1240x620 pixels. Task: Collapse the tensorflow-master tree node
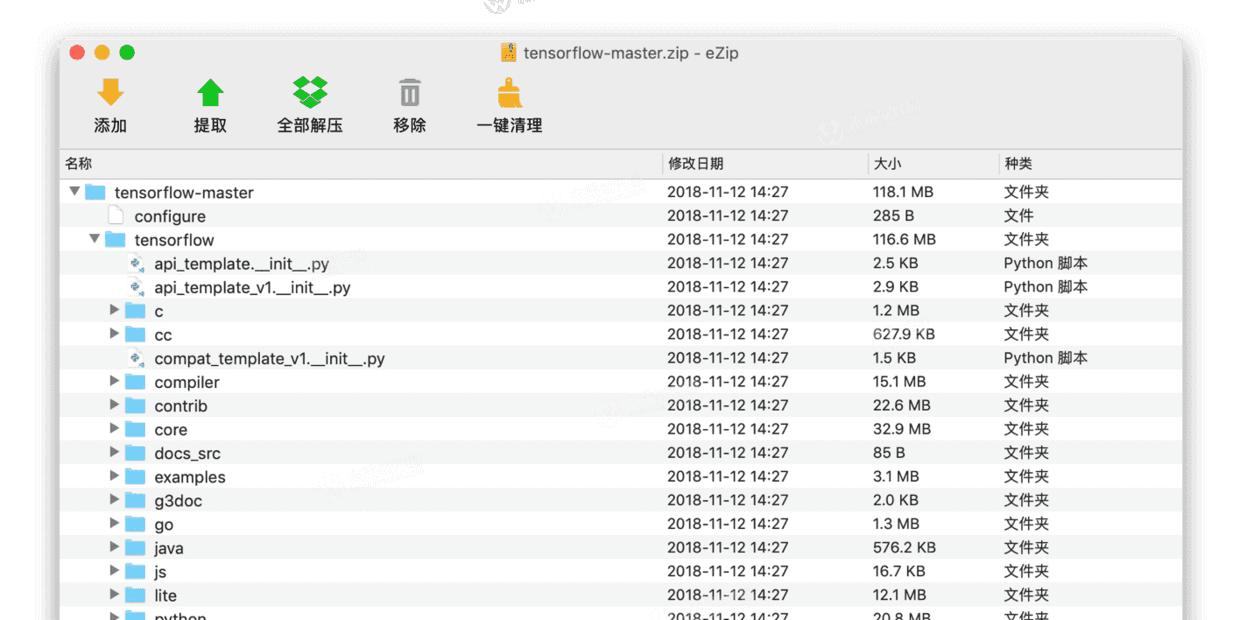(75, 191)
